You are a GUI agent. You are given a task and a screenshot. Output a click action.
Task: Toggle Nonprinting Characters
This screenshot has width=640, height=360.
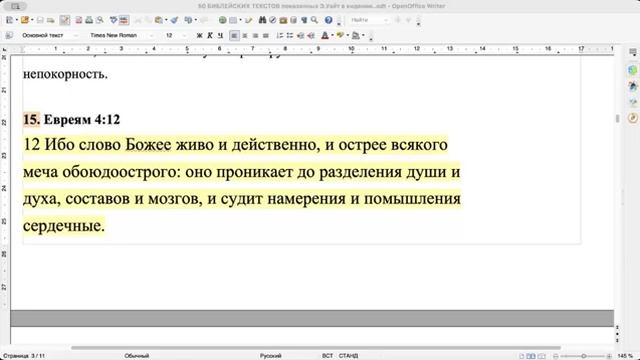pos(304,20)
